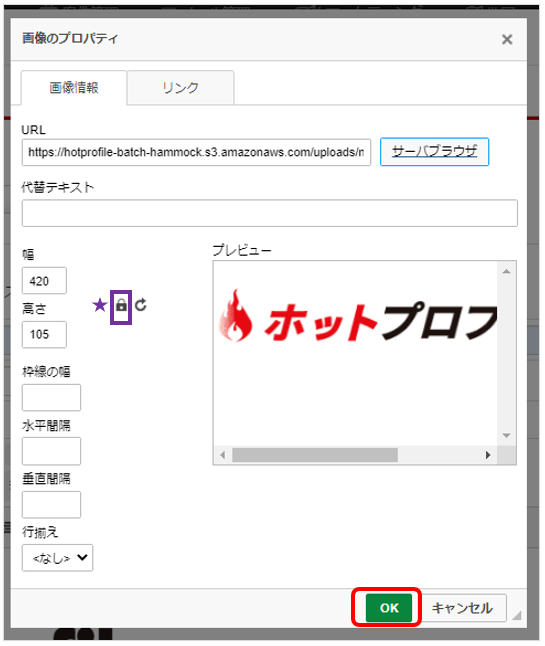Viewport: 545px width, 646px height.
Task: Click the preview scroll up arrow
Action: [506, 272]
